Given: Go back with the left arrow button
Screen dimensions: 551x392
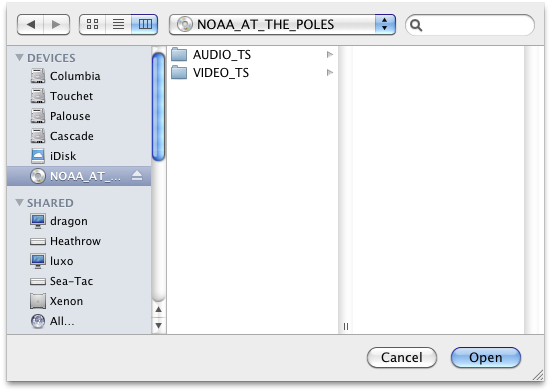Looking at the screenshot, I should click(31, 25).
